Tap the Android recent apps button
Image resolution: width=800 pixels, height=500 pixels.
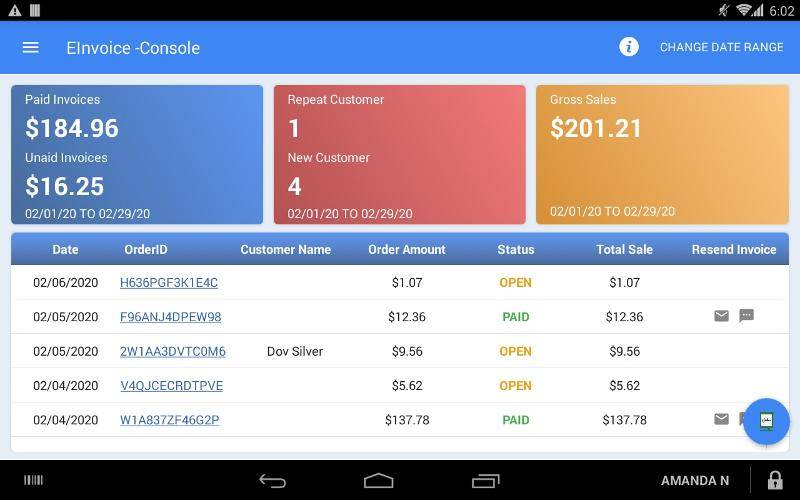[485, 480]
